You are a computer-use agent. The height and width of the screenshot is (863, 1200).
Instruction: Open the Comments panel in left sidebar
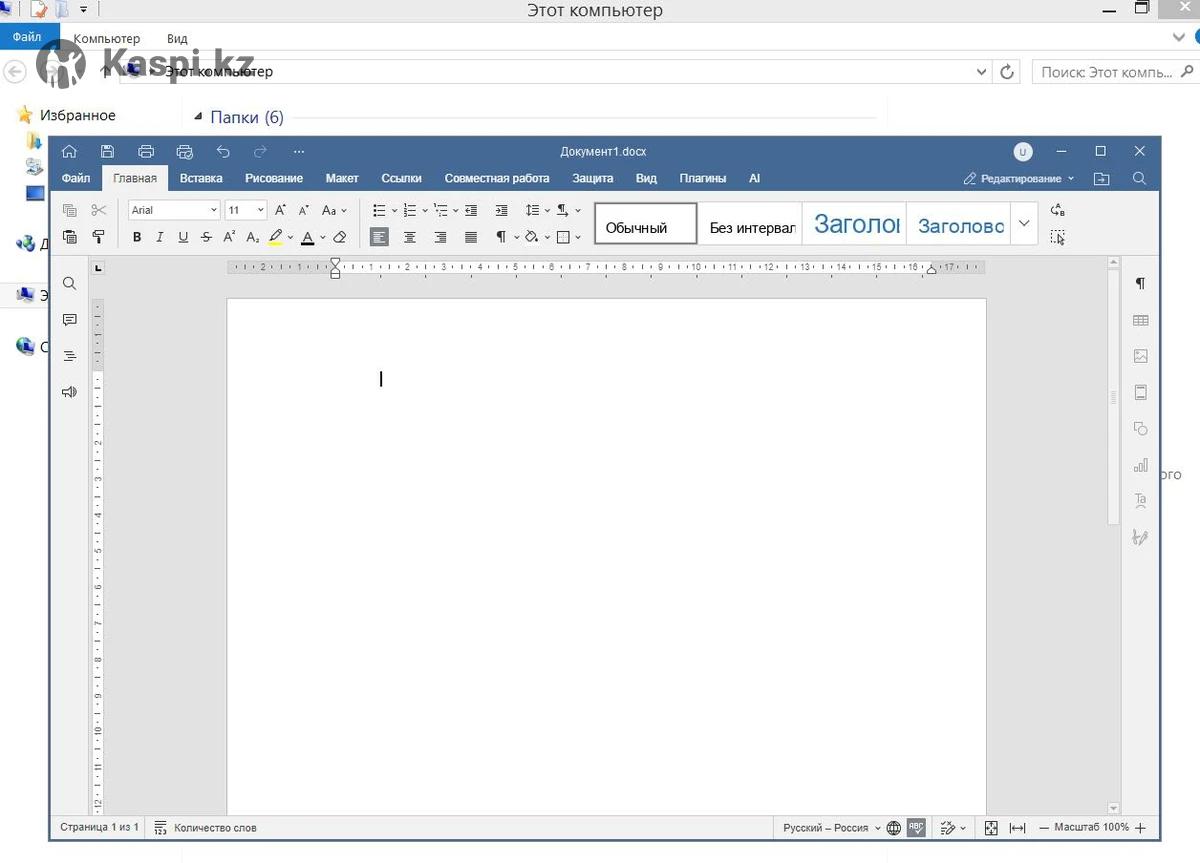tap(69, 320)
